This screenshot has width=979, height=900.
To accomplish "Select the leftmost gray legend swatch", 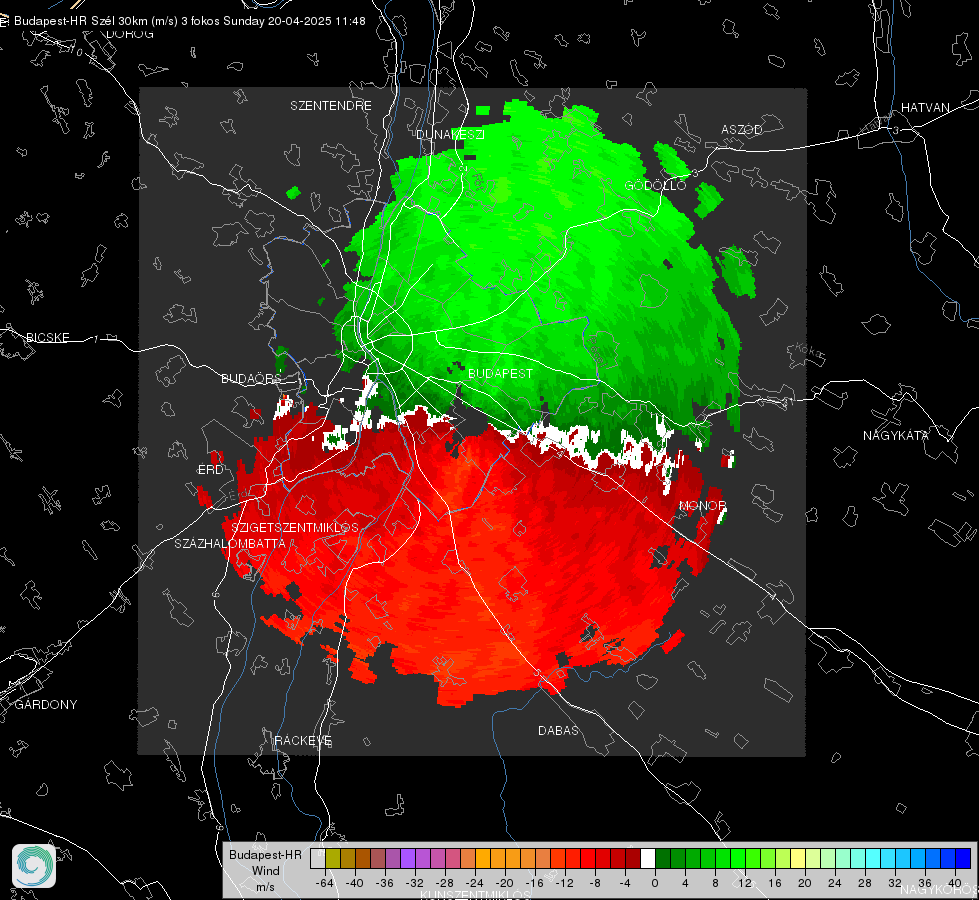I will tap(318, 858).
